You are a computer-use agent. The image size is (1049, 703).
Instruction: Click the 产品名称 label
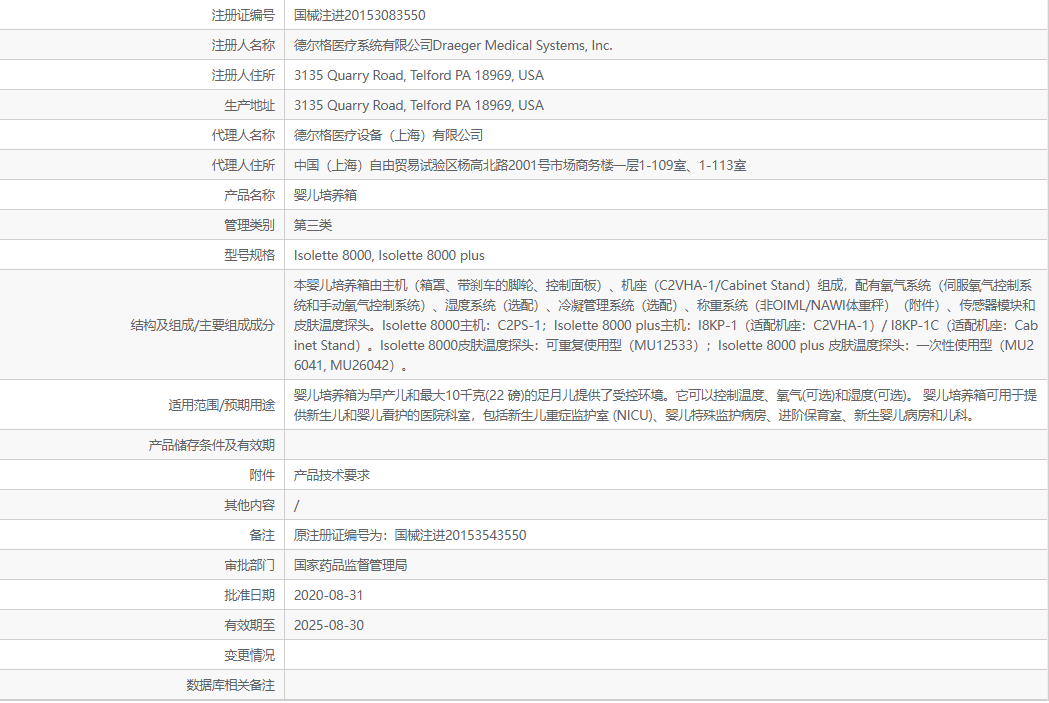click(249, 195)
